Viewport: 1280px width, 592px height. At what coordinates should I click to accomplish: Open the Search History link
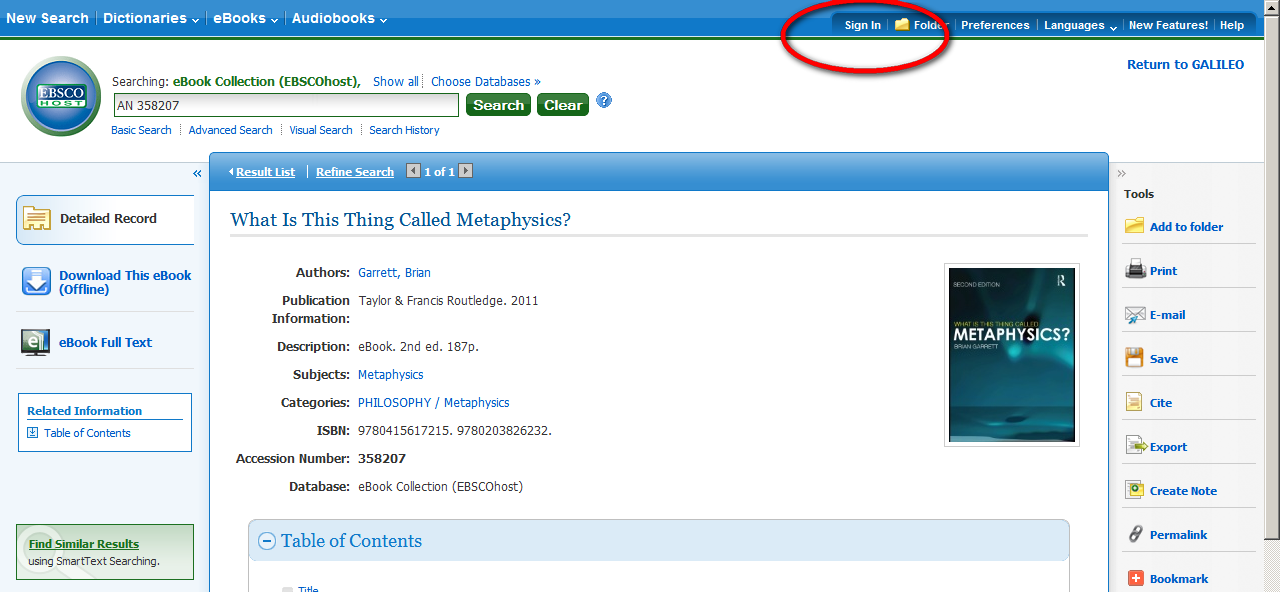tap(404, 130)
